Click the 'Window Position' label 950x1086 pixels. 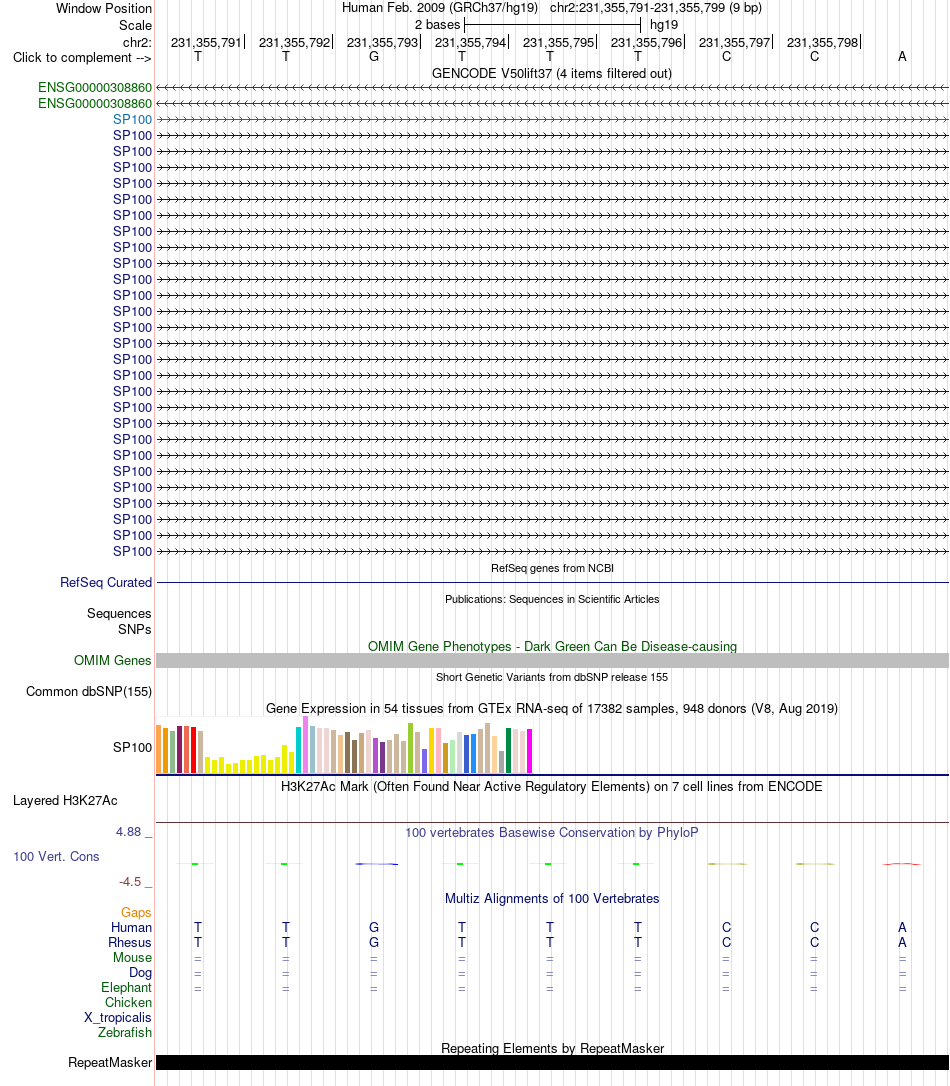click(x=104, y=8)
